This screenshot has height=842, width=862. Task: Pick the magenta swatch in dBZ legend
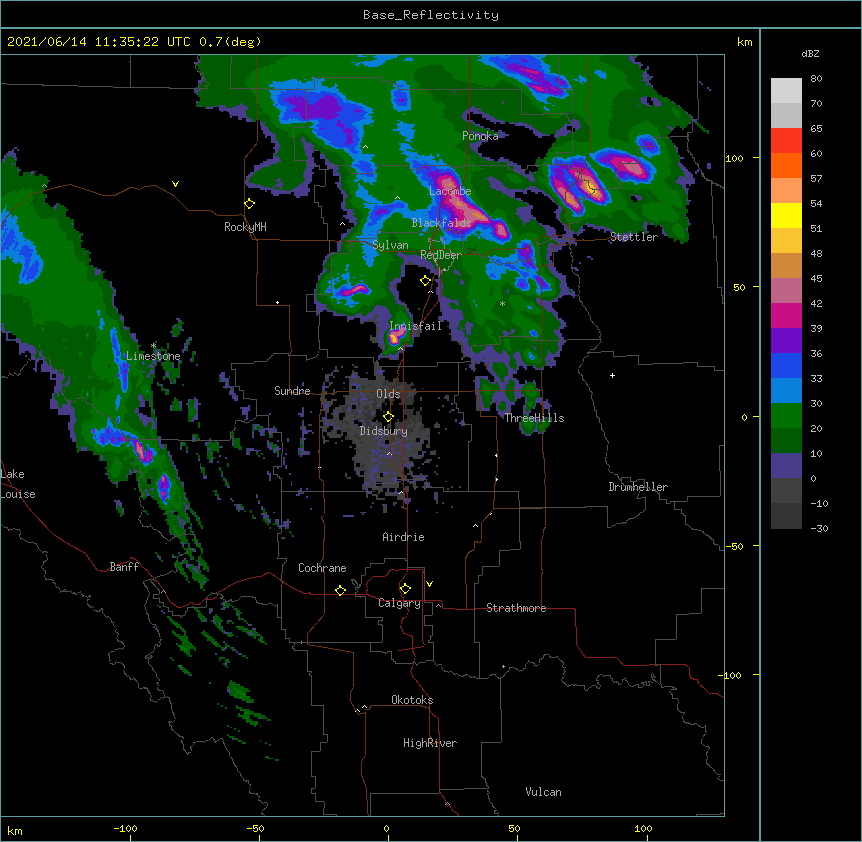pos(786,315)
